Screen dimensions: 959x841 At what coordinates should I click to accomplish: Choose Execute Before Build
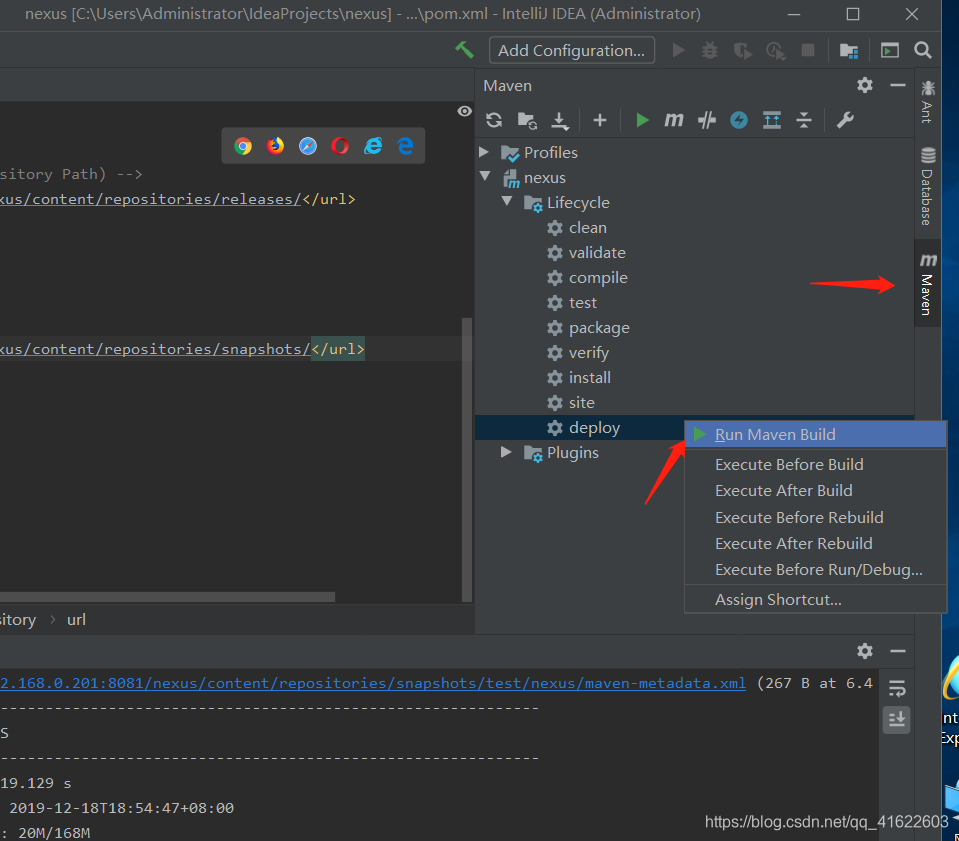tap(815, 465)
